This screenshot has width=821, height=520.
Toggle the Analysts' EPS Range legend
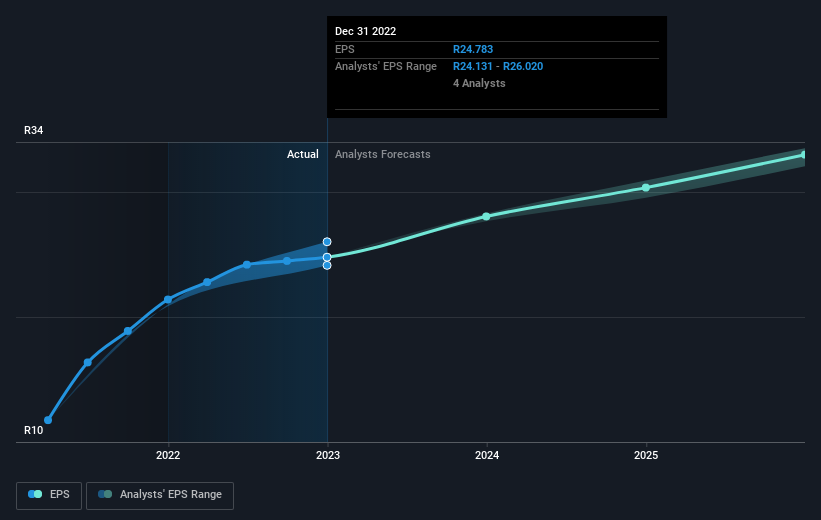[160, 495]
